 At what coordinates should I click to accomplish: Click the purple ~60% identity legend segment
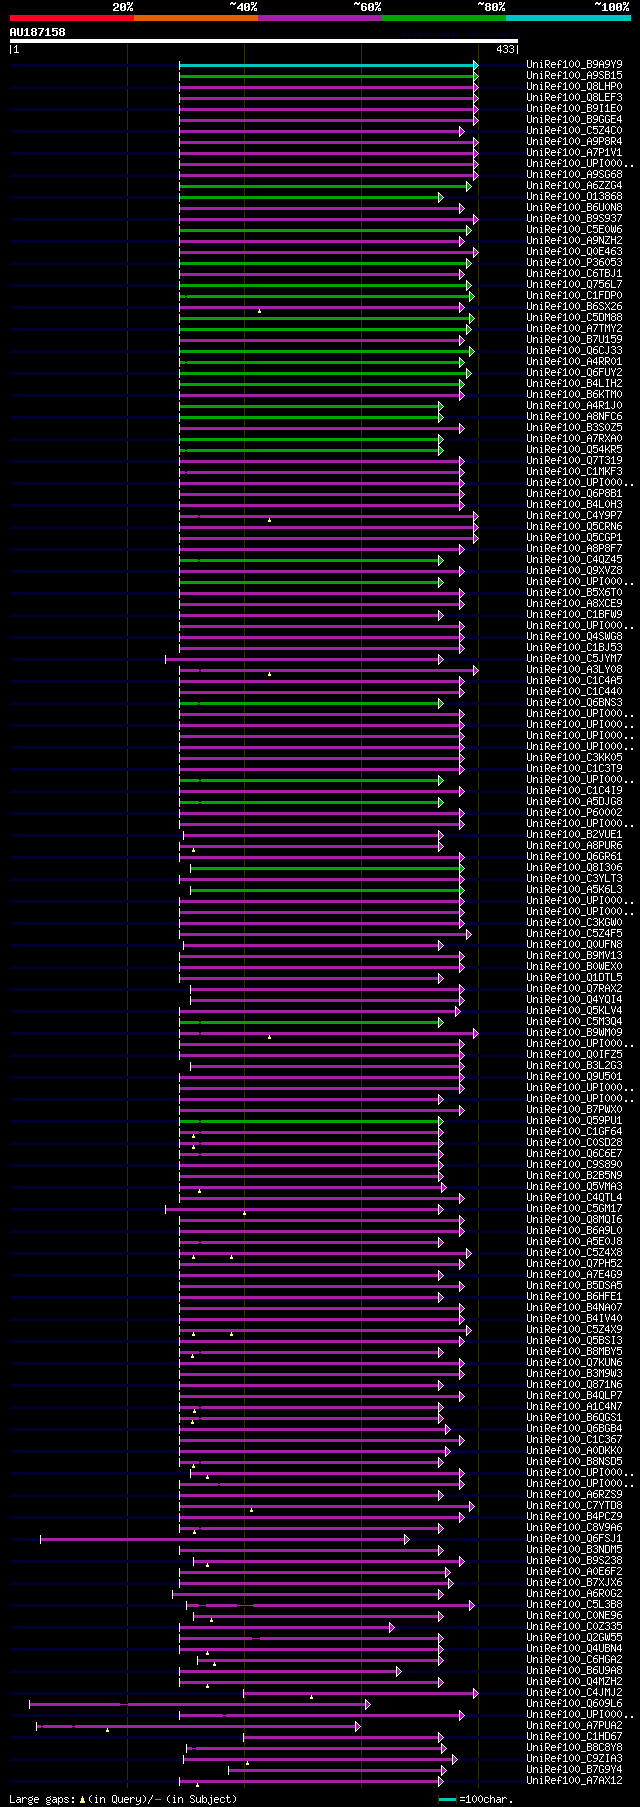pos(320,18)
